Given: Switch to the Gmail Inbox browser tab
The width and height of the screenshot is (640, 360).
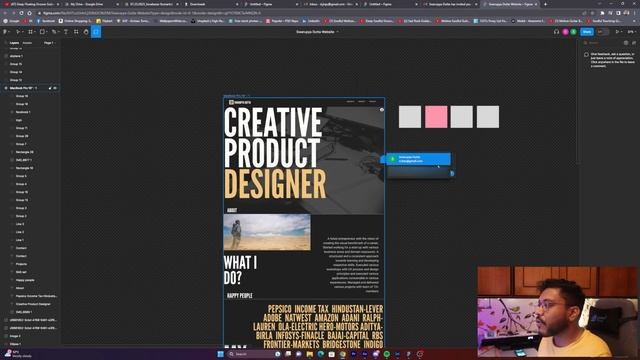Looking at the screenshot, I should pos(329,4).
